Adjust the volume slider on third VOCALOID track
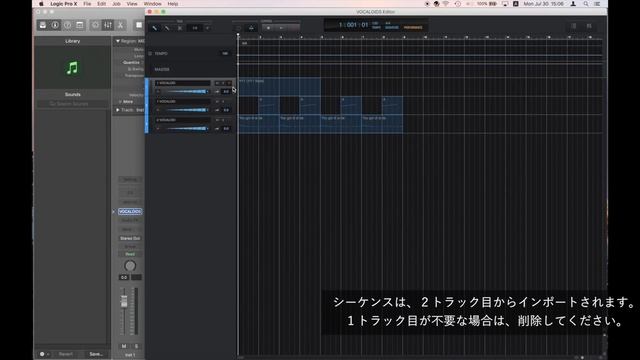The image size is (640, 360). click(x=187, y=129)
